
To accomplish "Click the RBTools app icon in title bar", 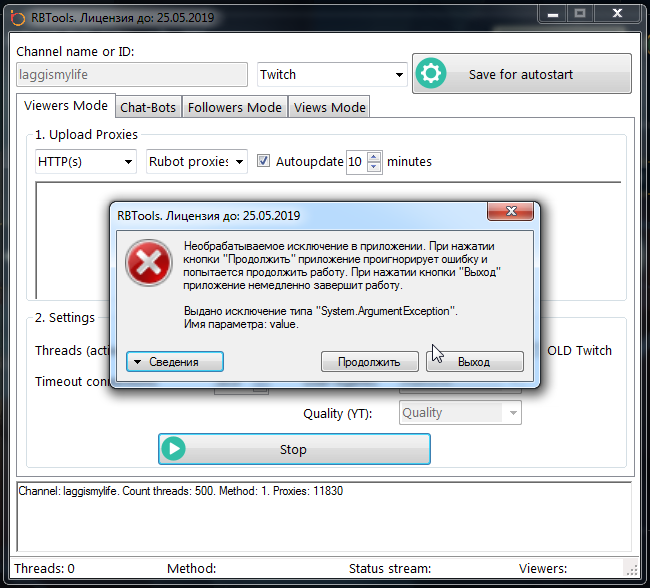I will 17,15.
